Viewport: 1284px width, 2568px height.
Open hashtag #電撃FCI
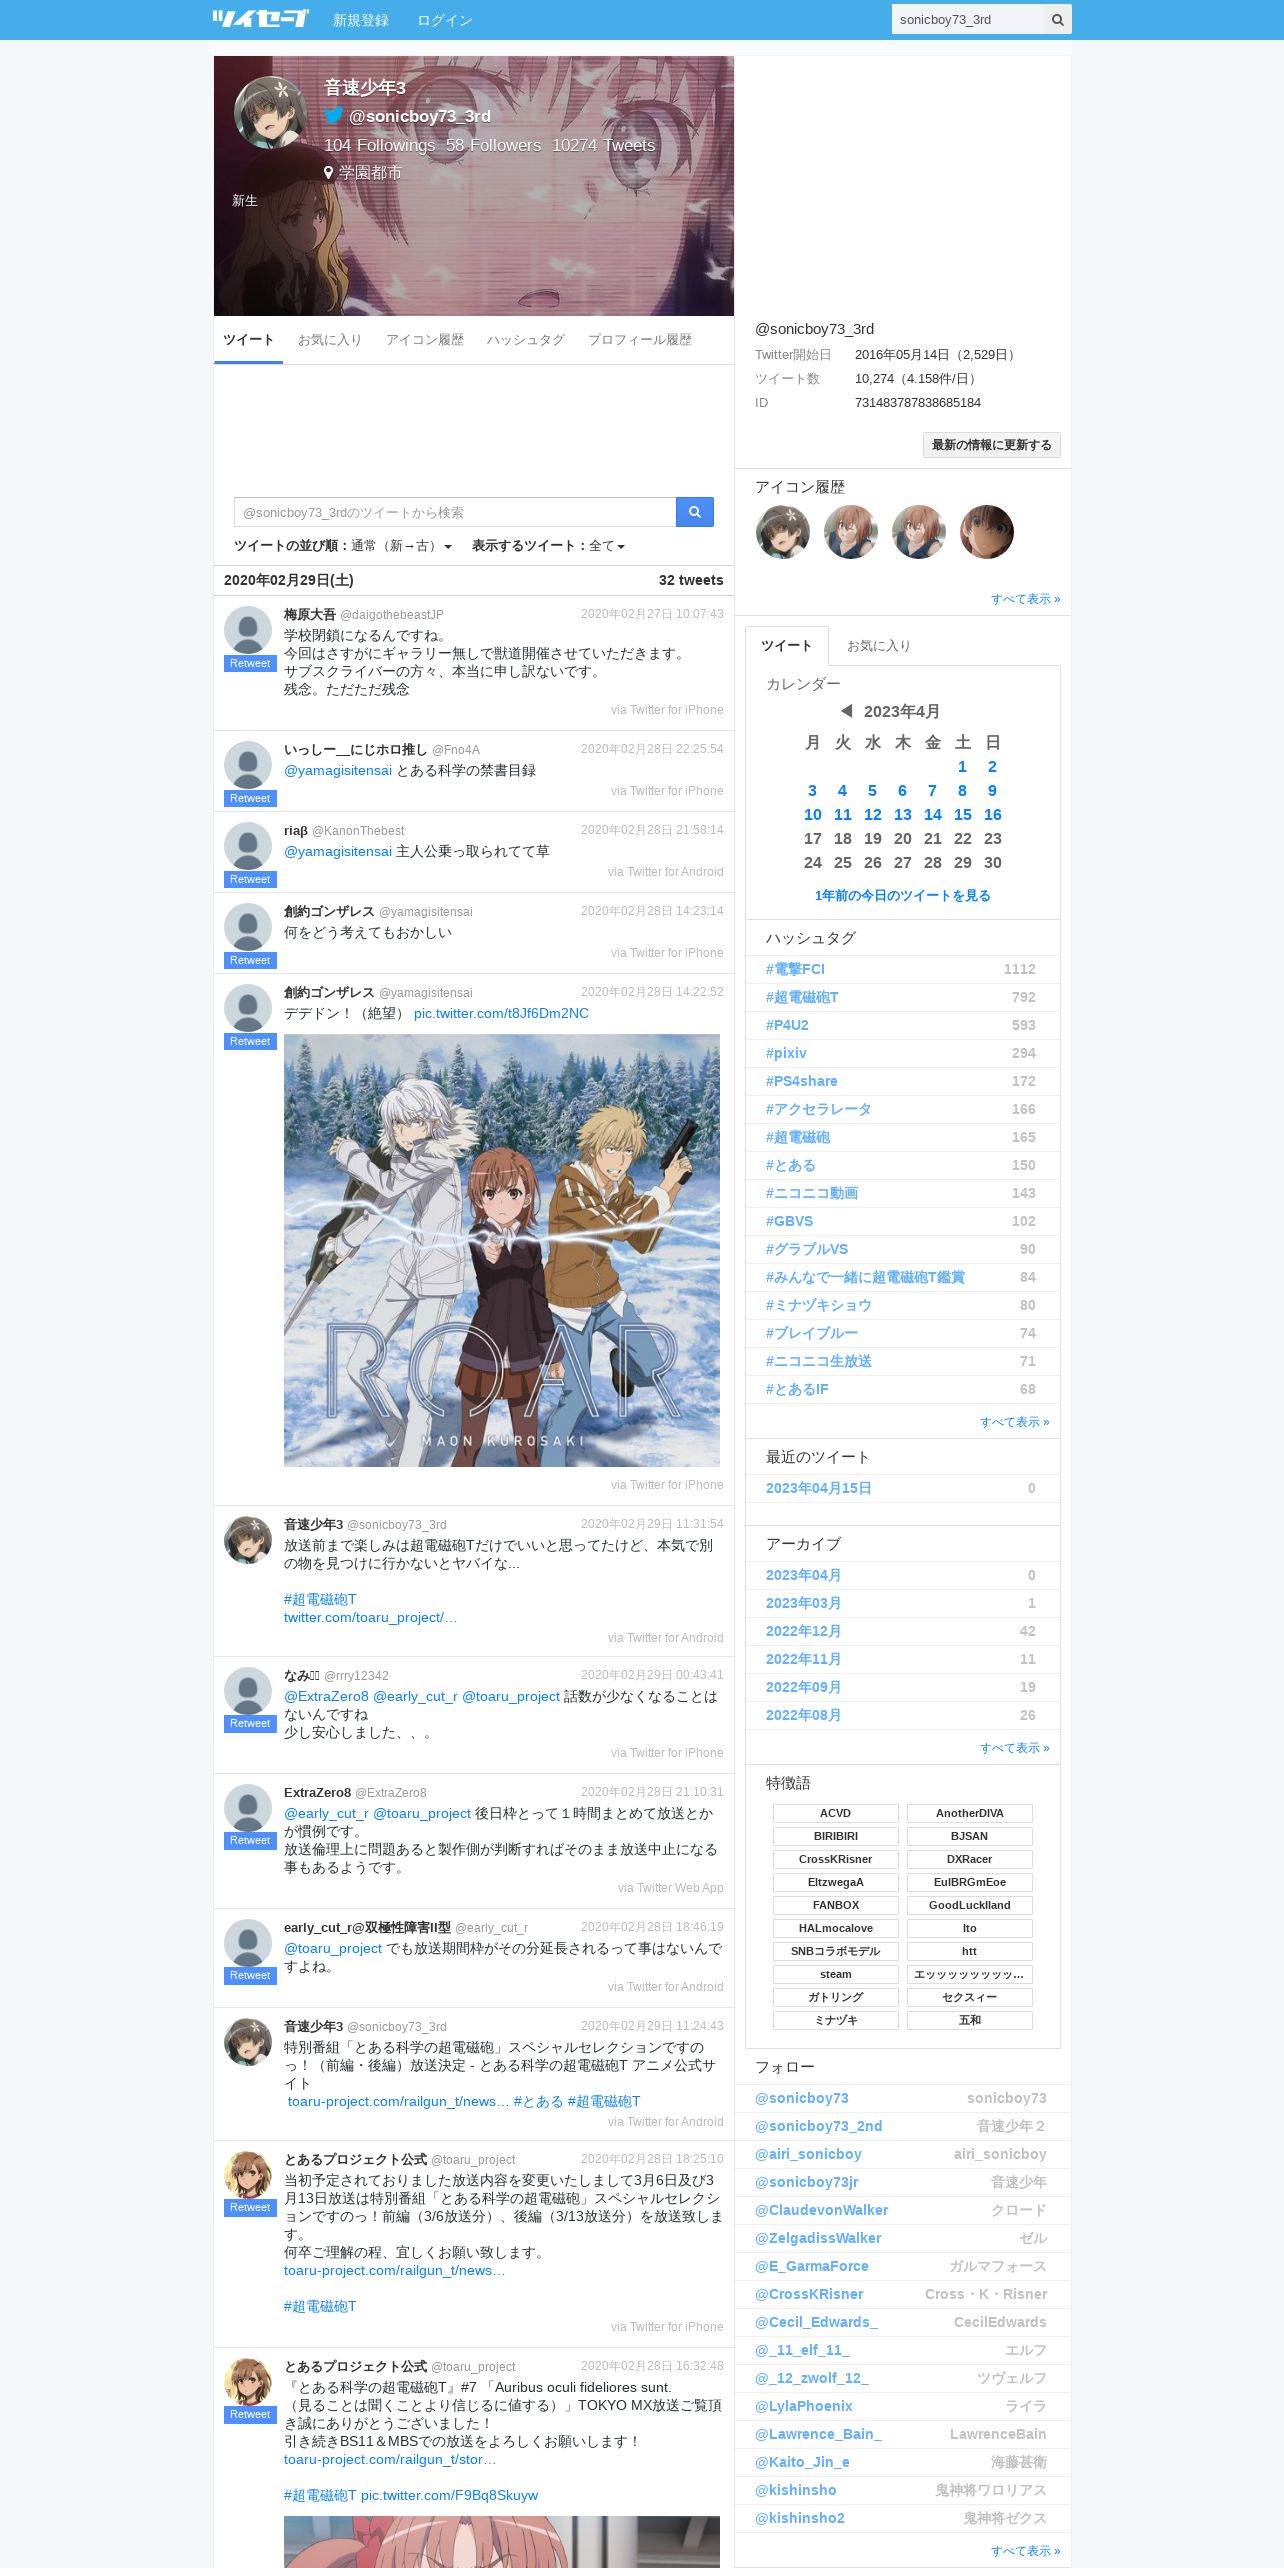pyautogui.click(x=796, y=969)
